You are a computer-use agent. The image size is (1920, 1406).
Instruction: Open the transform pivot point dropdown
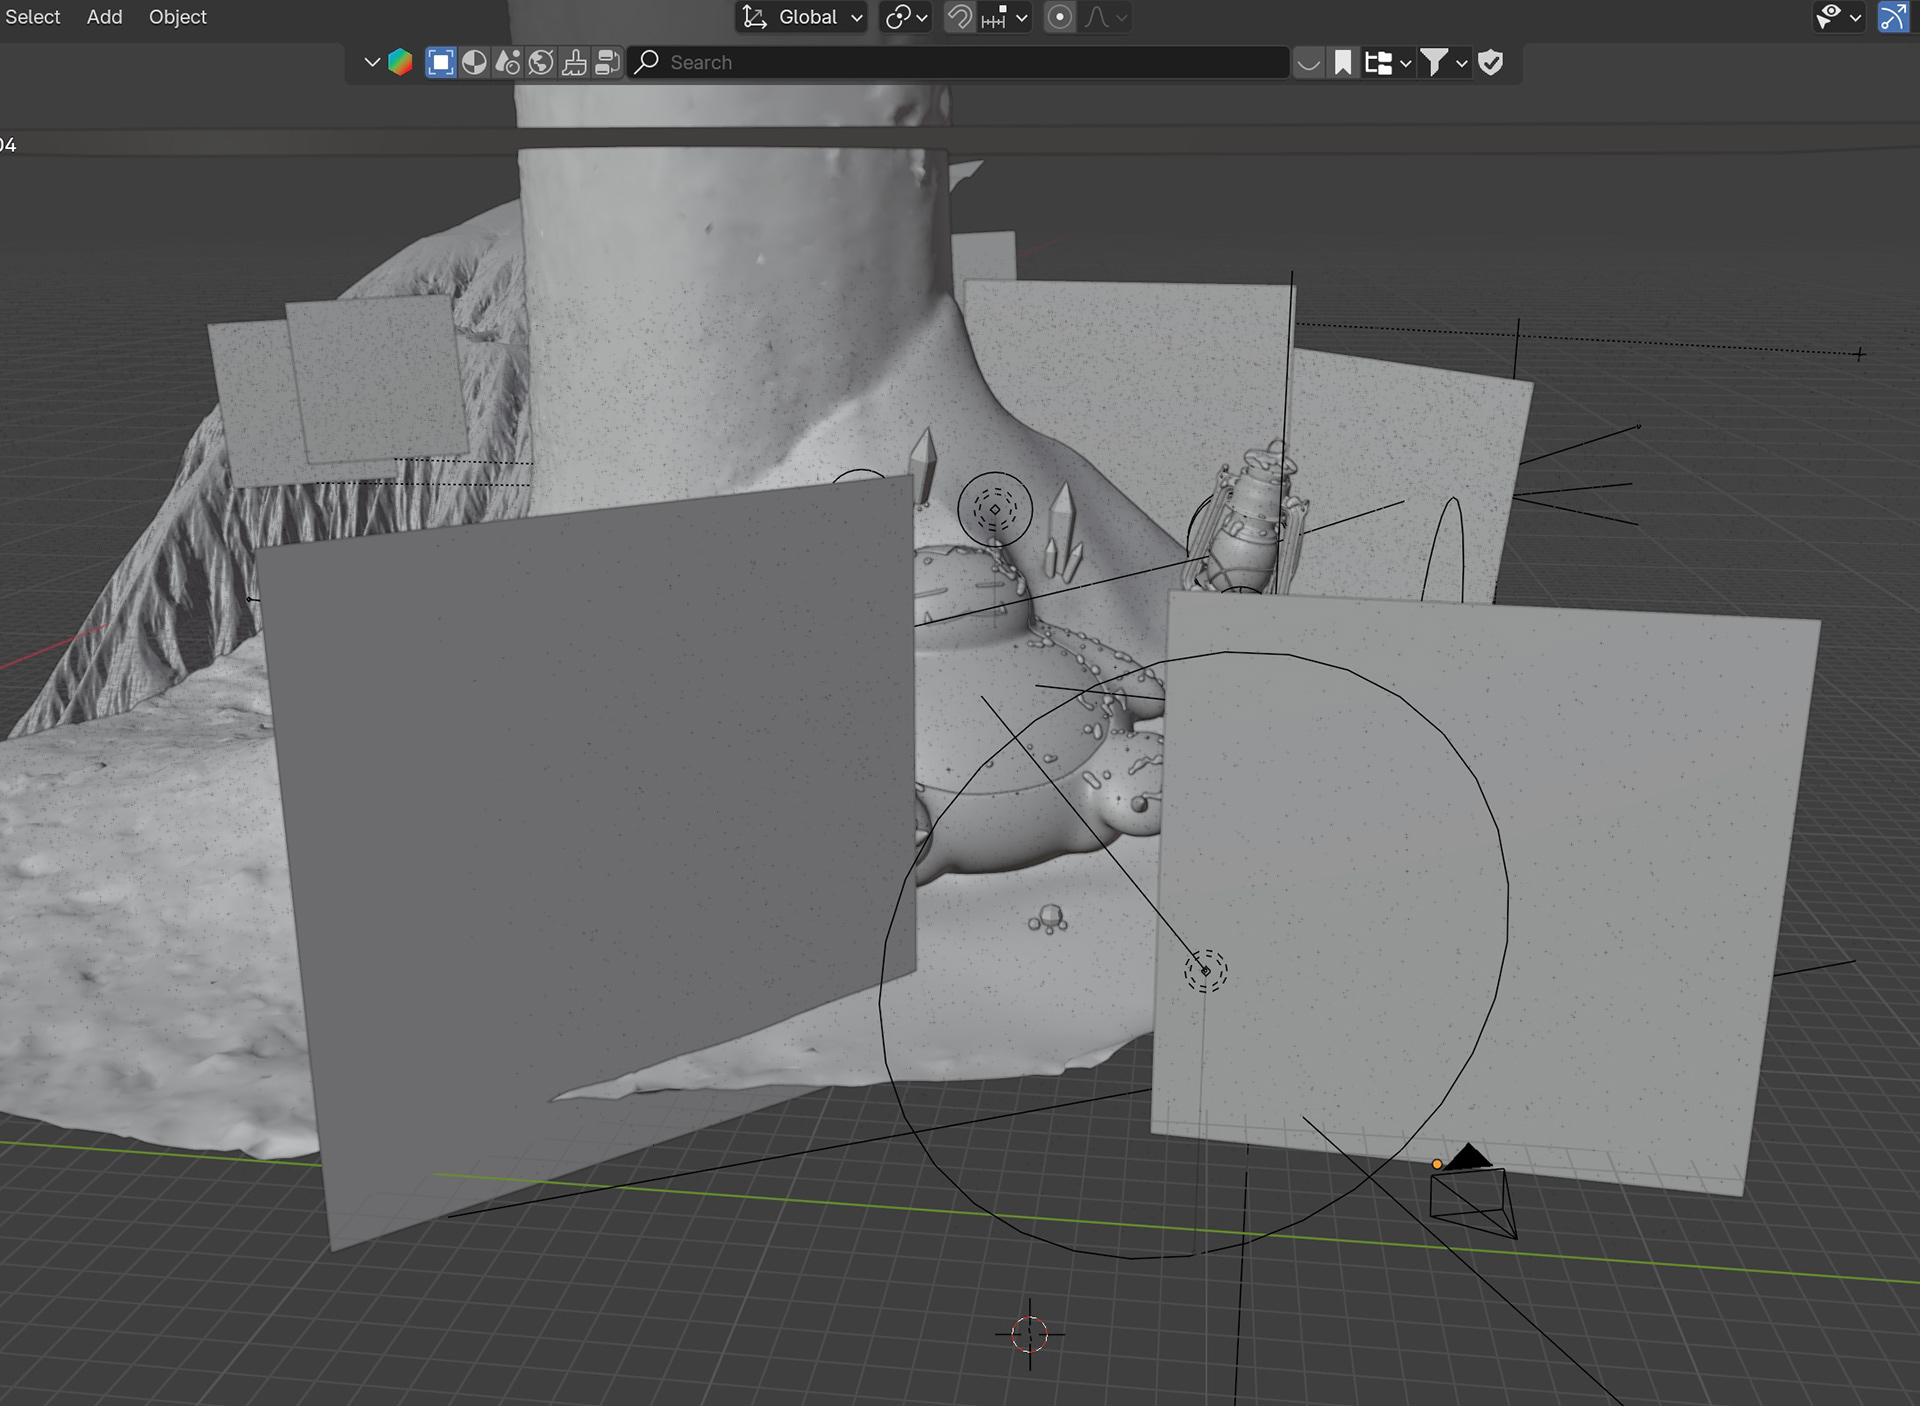pos(906,17)
